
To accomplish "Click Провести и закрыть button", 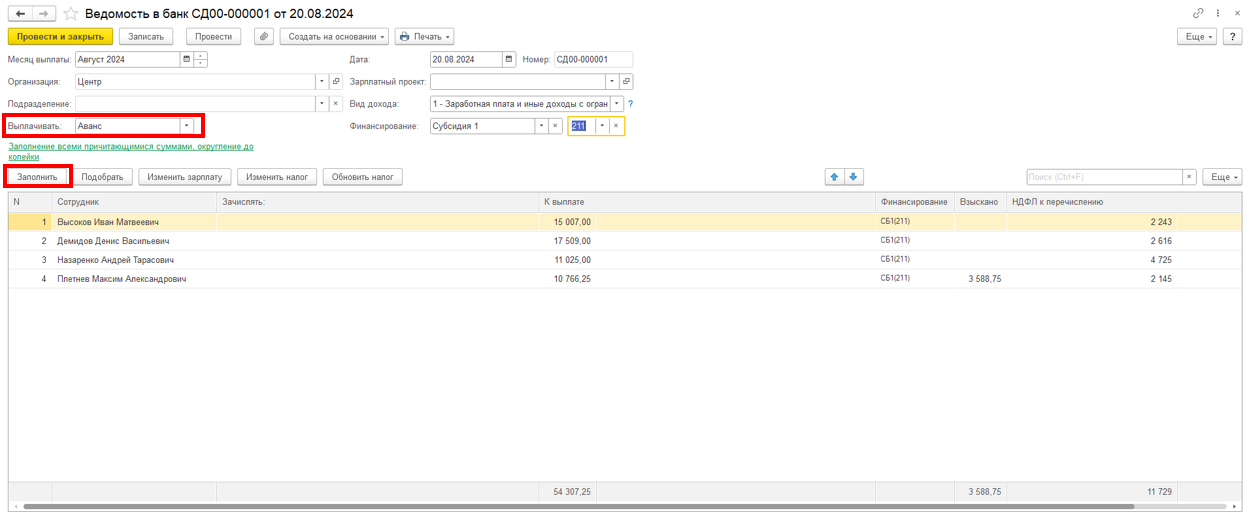I will pyautogui.click(x=60, y=36).
